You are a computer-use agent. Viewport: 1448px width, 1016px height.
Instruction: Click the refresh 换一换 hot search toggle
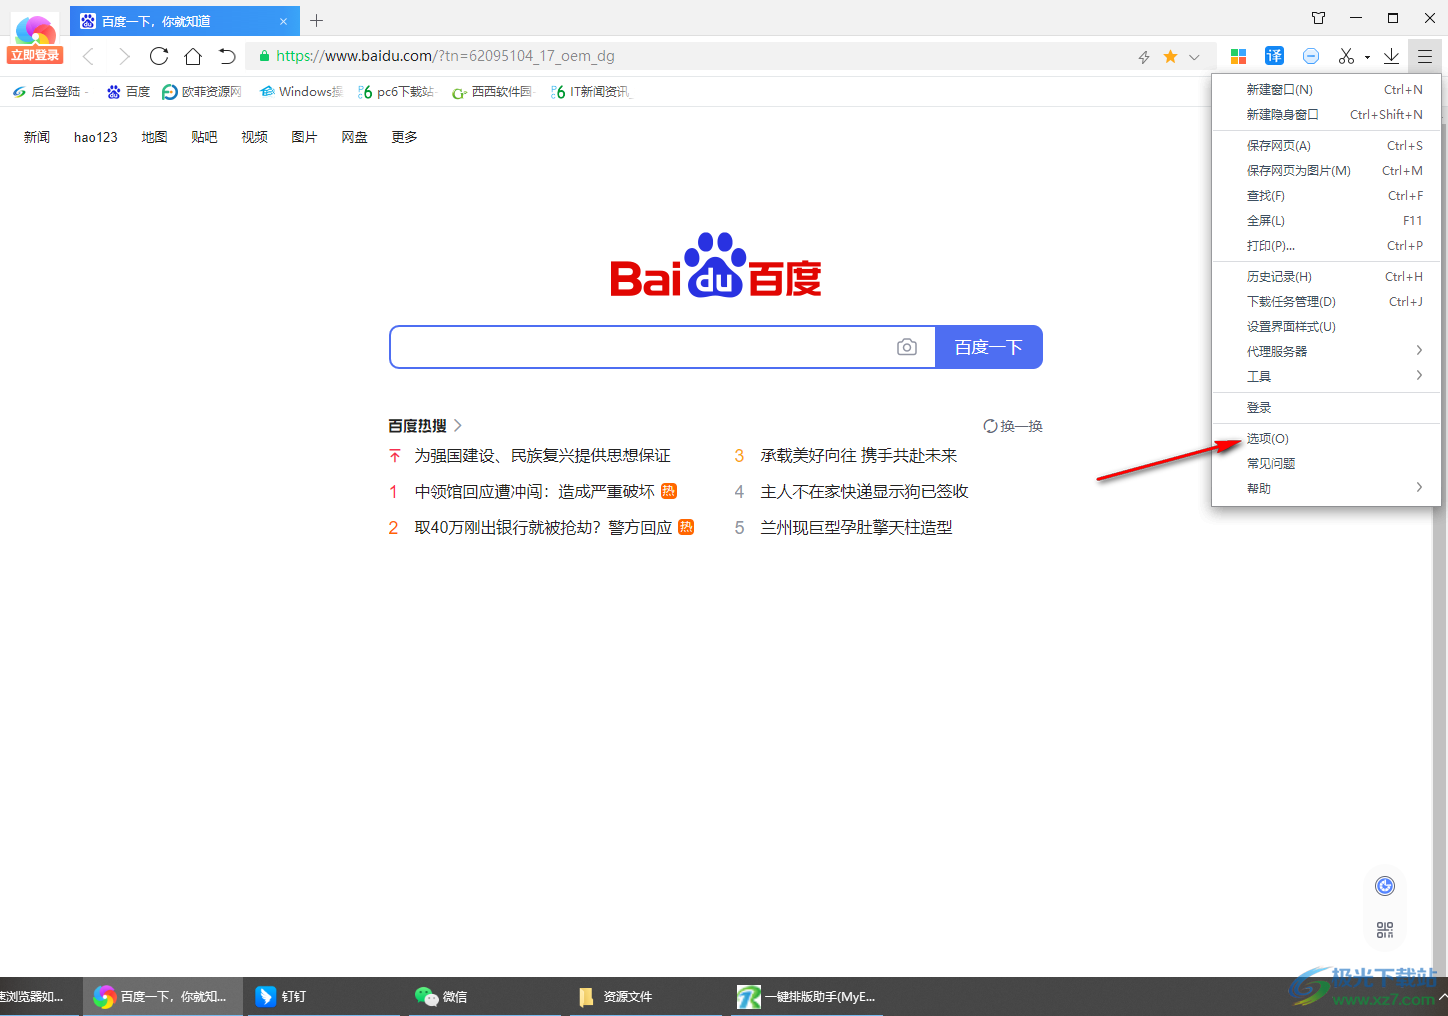(x=1013, y=425)
